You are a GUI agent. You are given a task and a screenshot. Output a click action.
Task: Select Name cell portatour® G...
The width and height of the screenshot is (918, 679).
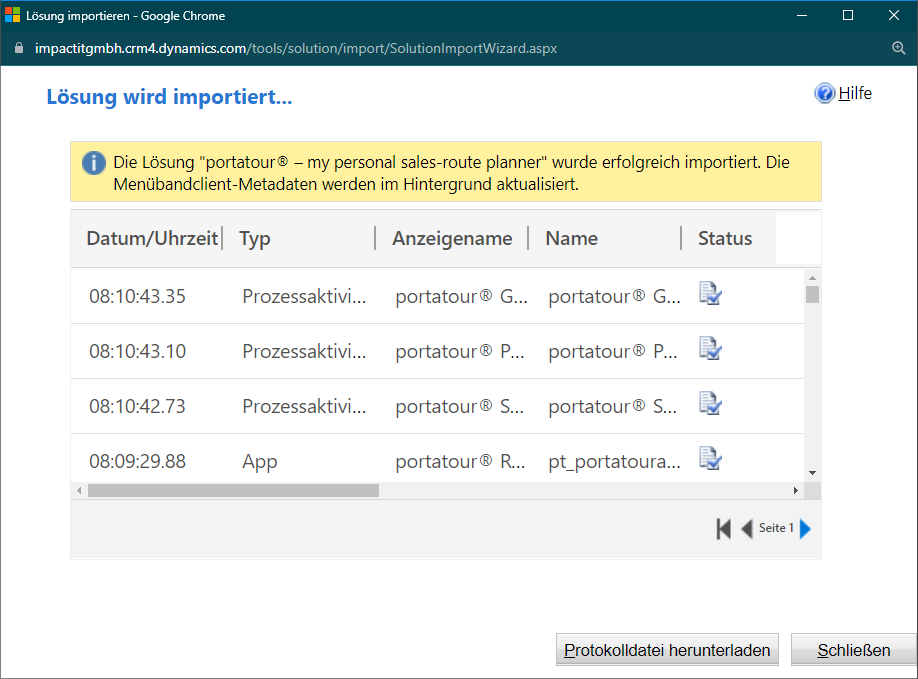click(614, 296)
